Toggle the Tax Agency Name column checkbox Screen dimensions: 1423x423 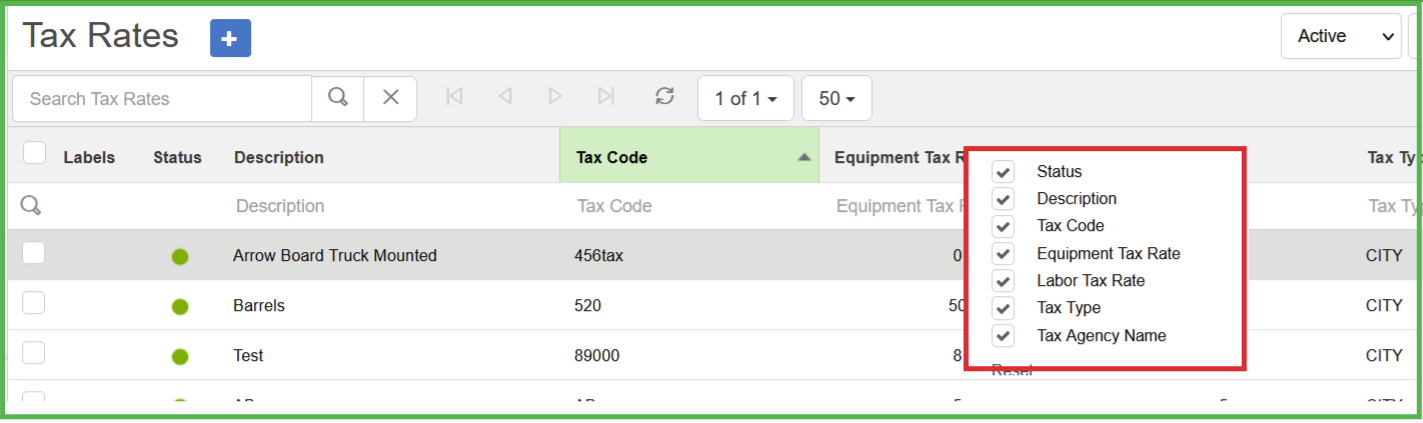tap(1003, 336)
